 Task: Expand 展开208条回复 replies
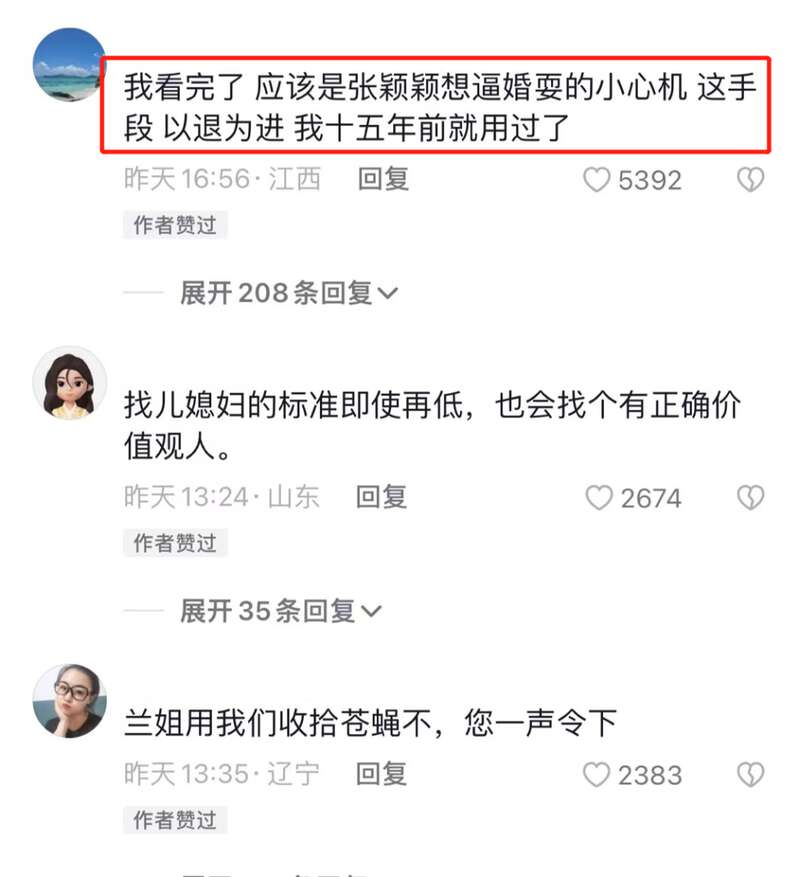[289, 293]
